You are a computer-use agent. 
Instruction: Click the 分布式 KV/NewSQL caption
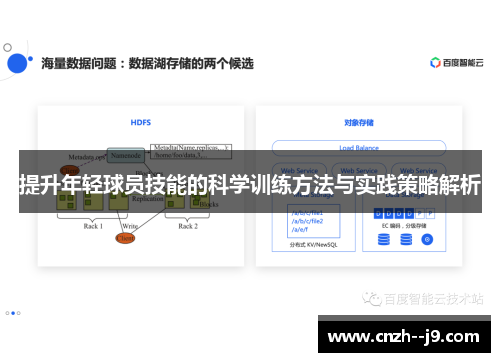[313, 245]
